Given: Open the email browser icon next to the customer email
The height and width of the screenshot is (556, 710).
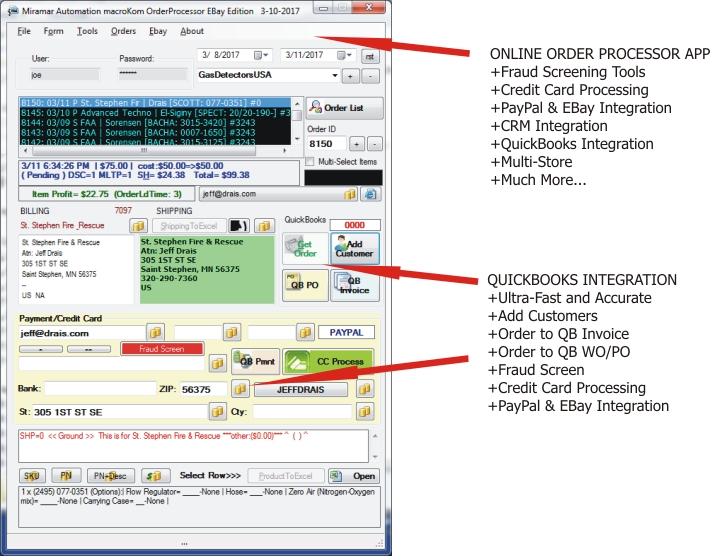Looking at the screenshot, I should [x=370, y=194].
